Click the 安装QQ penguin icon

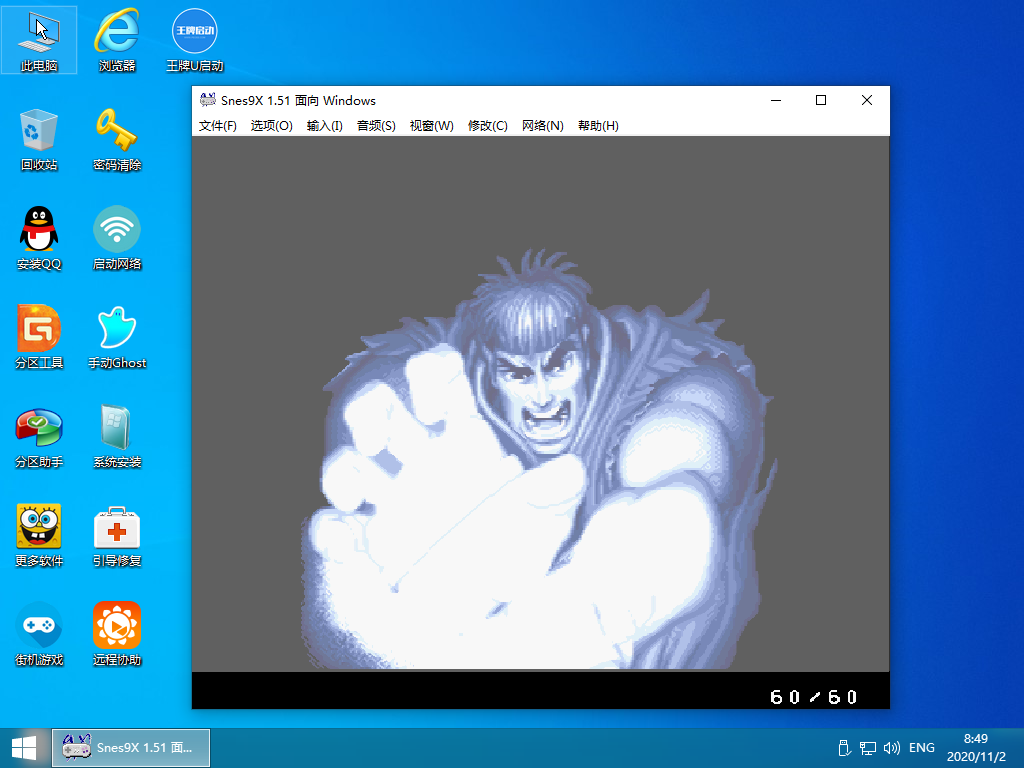tap(39, 239)
